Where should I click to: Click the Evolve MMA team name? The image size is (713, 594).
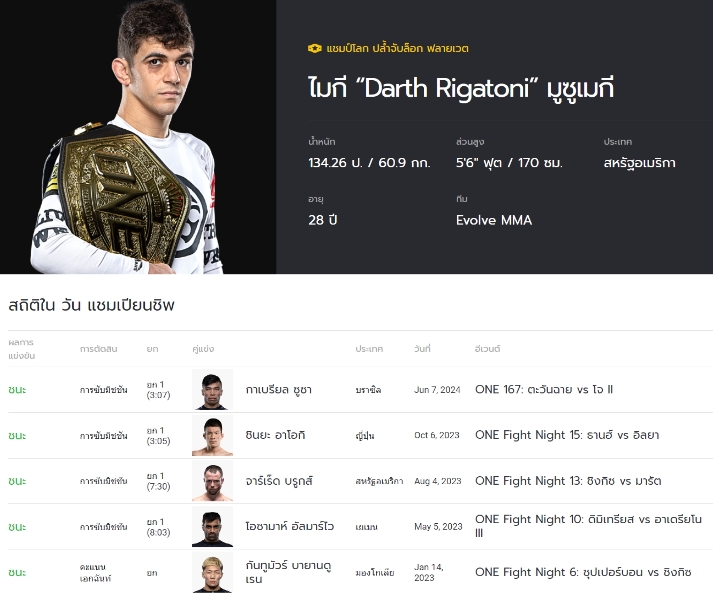pos(494,220)
